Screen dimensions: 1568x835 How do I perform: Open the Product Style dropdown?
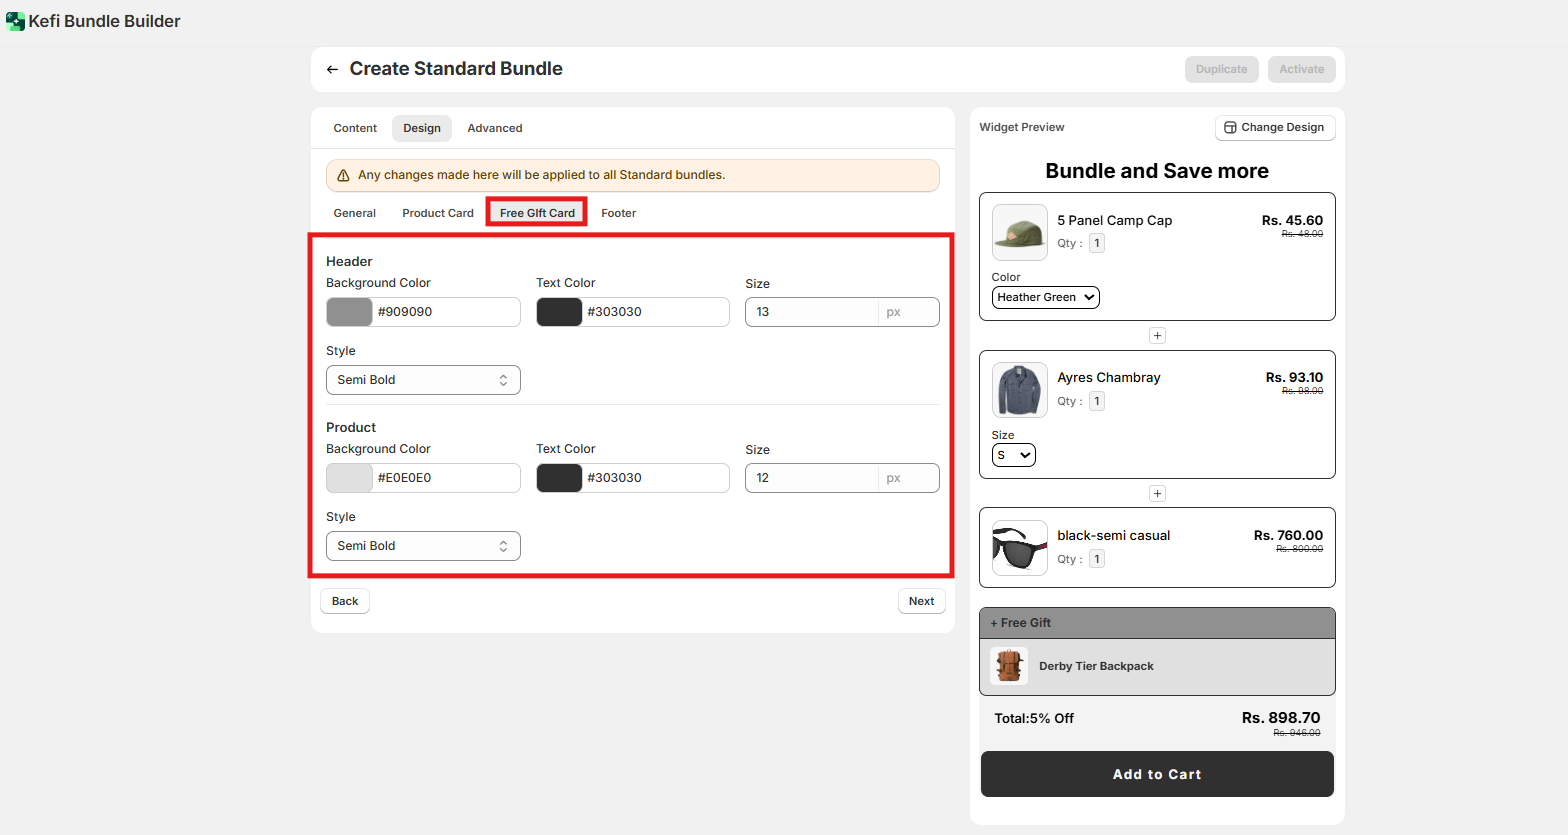click(x=423, y=546)
